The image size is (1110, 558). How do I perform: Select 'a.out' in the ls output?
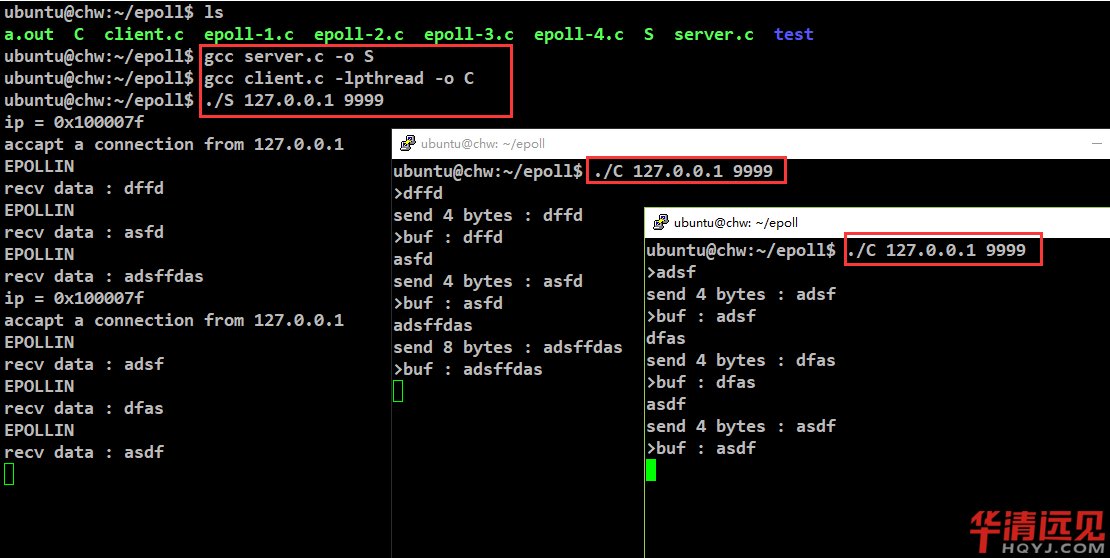click(x=29, y=34)
